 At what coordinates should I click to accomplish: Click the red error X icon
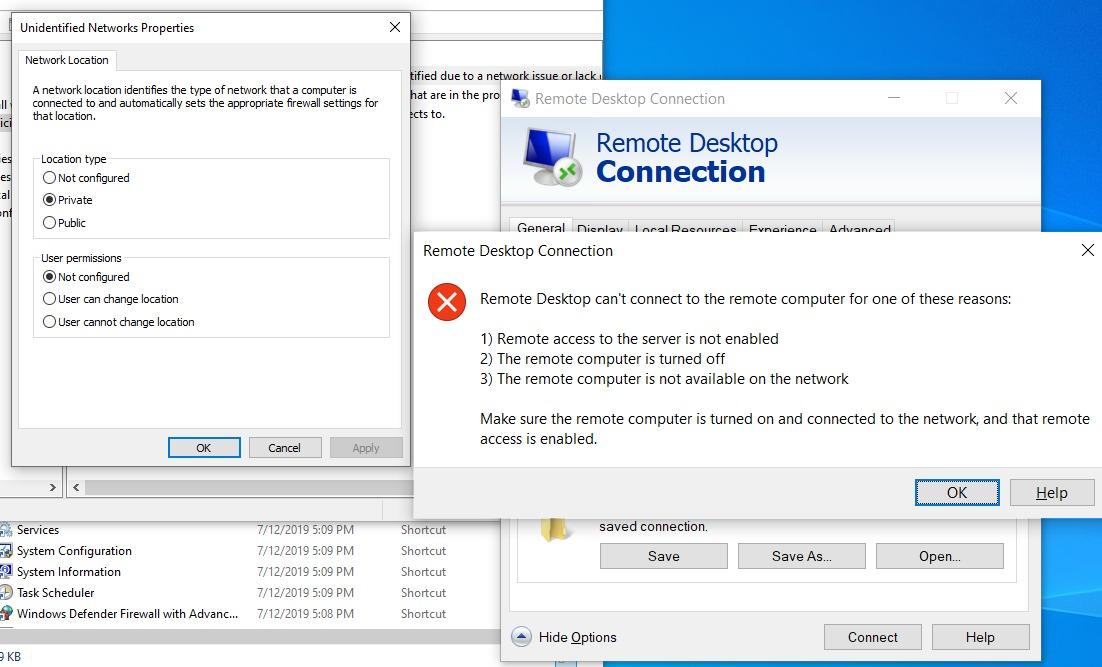[446, 303]
